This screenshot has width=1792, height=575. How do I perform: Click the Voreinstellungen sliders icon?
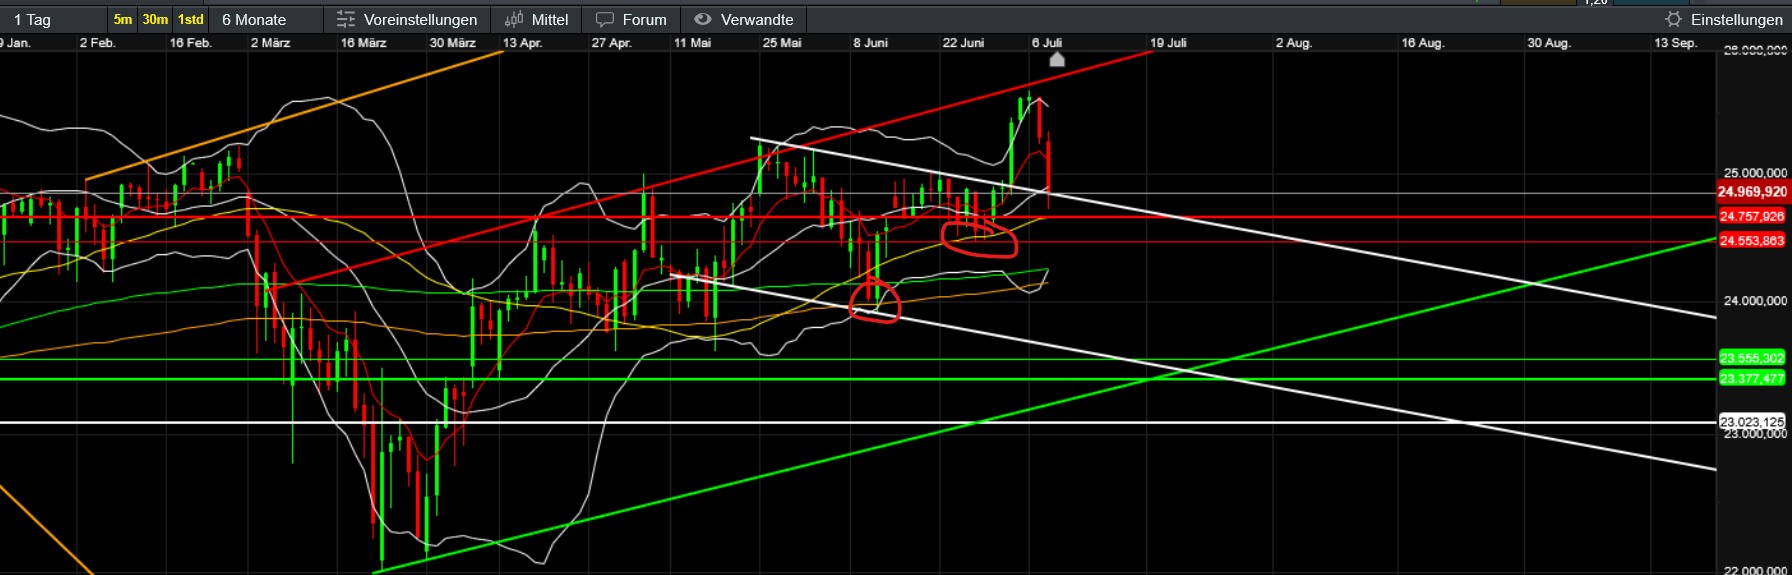click(x=346, y=20)
